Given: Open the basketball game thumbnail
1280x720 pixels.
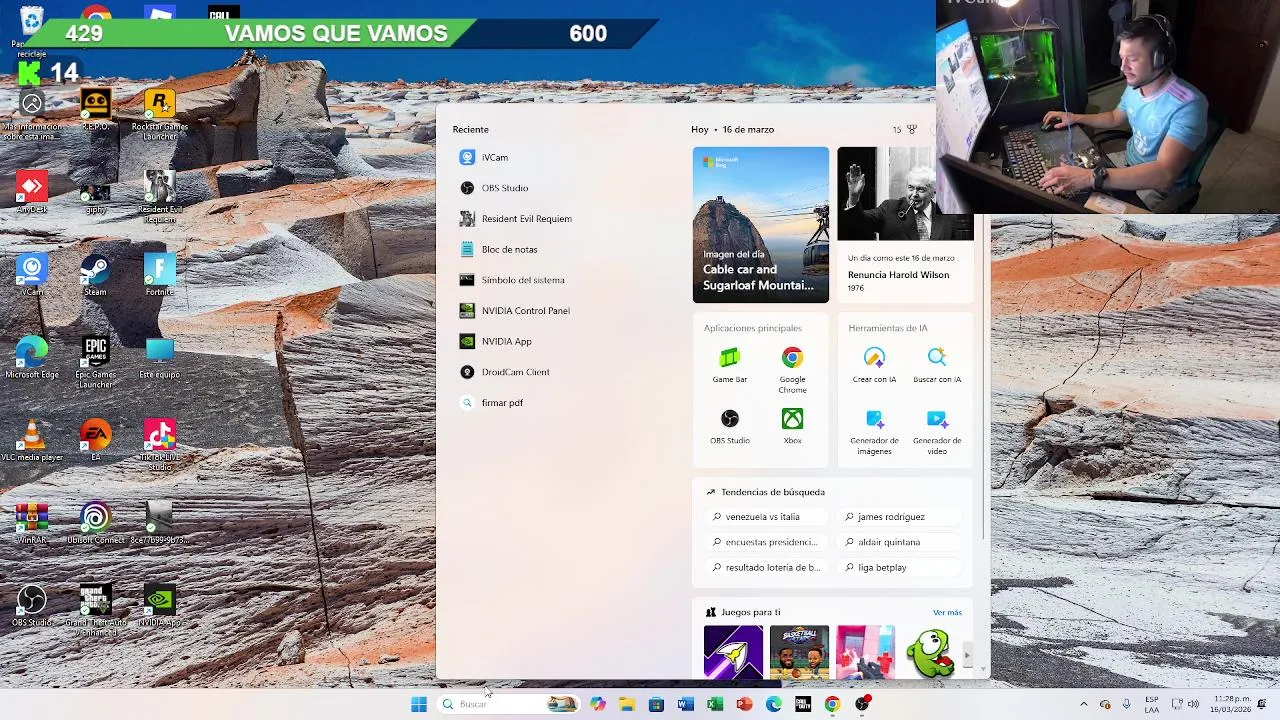Looking at the screenshot, I should pyautogui.click(x=799, y=652).
